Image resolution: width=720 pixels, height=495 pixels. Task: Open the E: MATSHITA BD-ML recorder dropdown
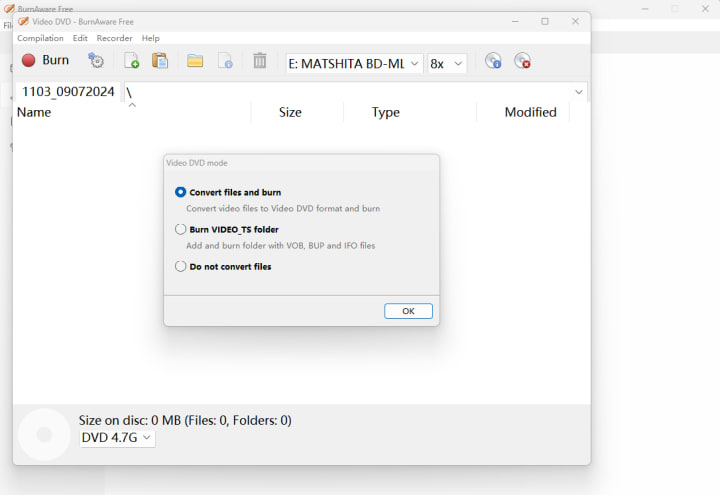pos(354,63)
